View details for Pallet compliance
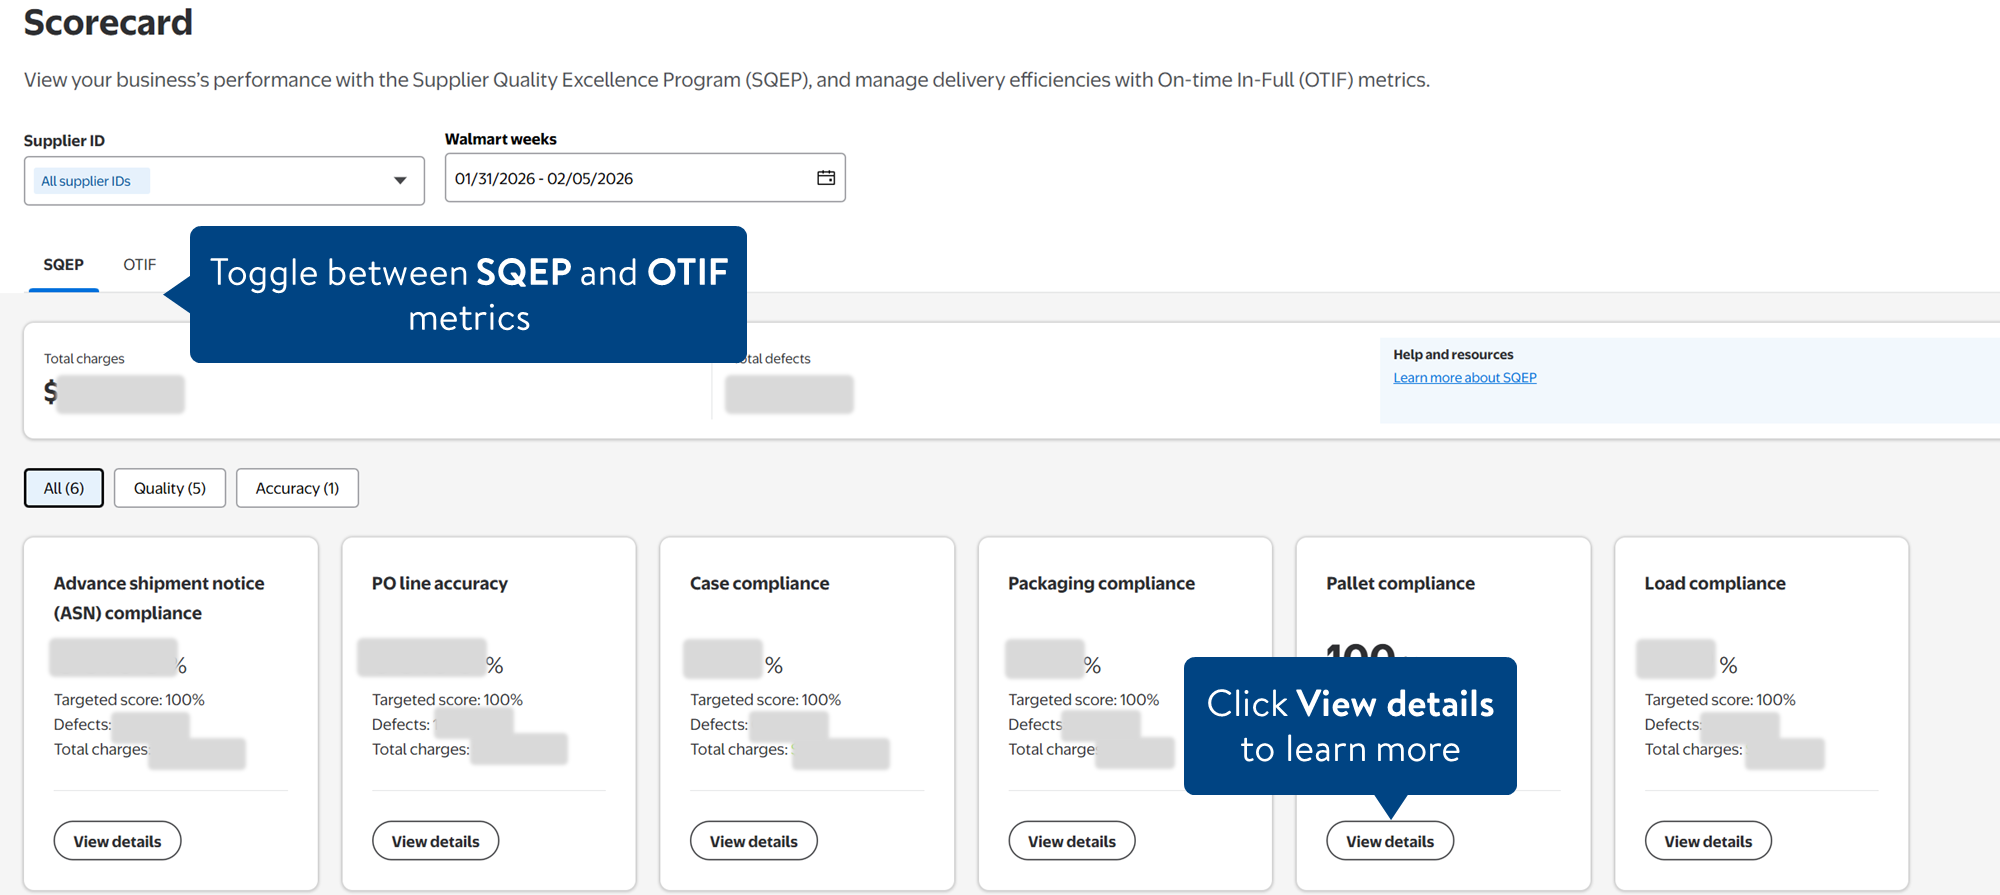The image size is (2000, 895). 1389,841
